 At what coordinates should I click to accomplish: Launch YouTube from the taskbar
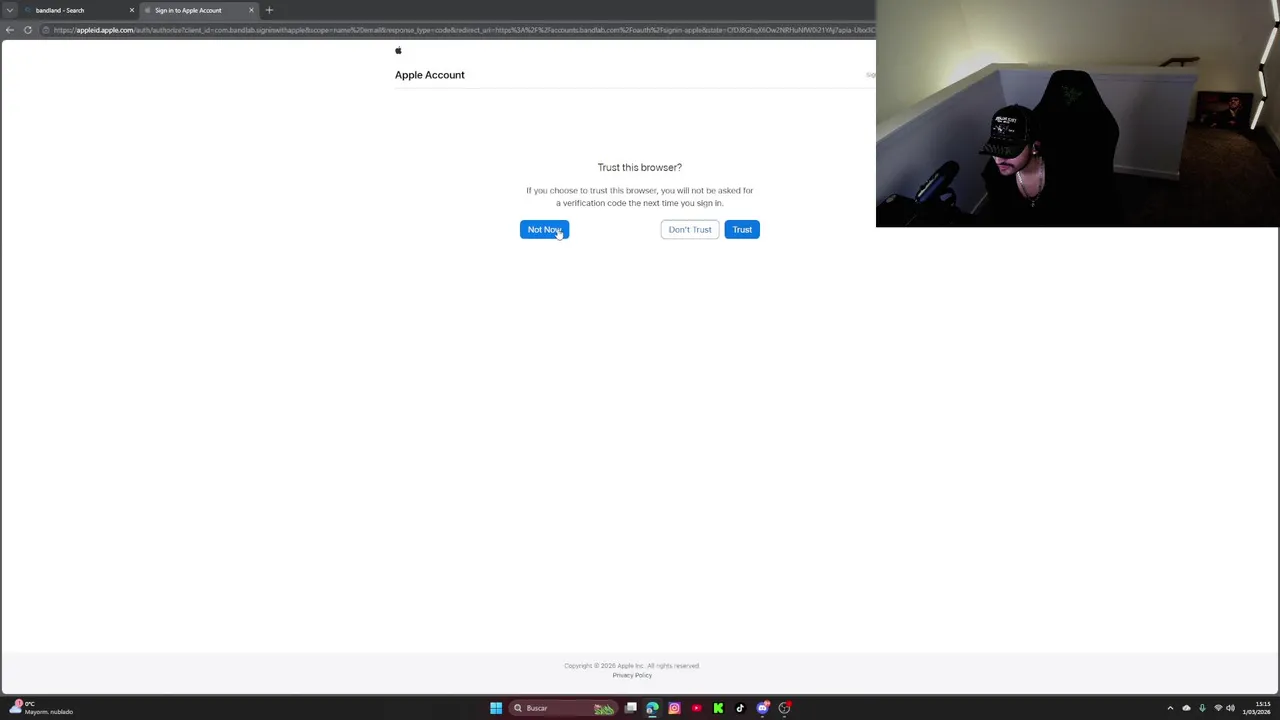pyautogui.click(x=696, y=708)
